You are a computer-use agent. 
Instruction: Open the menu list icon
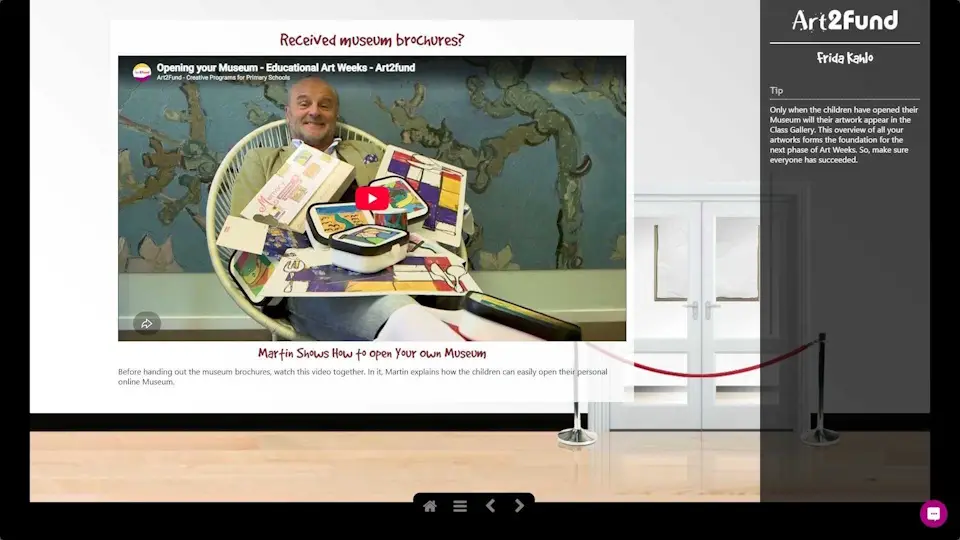point(460,506)
